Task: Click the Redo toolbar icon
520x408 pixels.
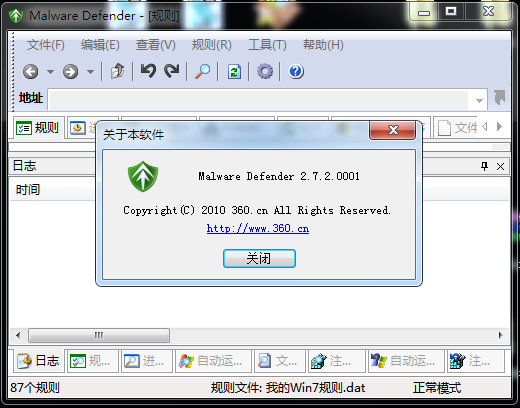Action: [172, 71]
